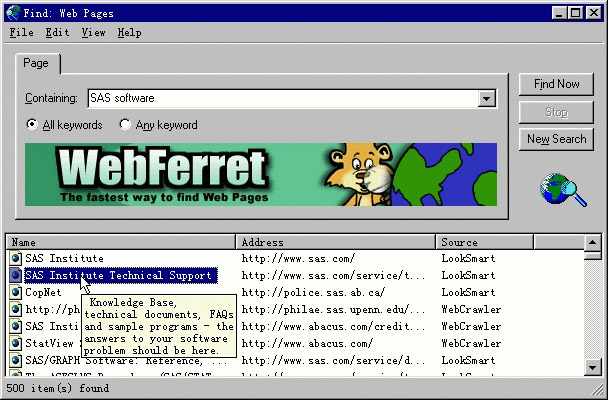Click page icon beside SAS/GRAPH Software result
The height and width of the screenshot is (400, 608).
16,360
